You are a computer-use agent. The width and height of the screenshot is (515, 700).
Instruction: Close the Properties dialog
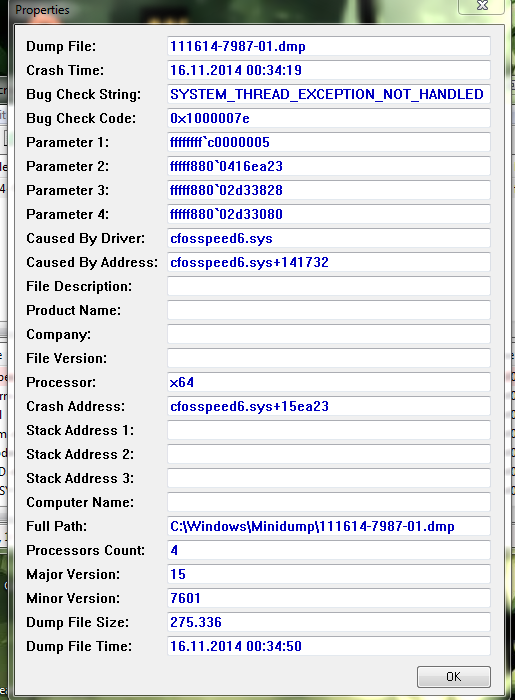click(482, 6)
